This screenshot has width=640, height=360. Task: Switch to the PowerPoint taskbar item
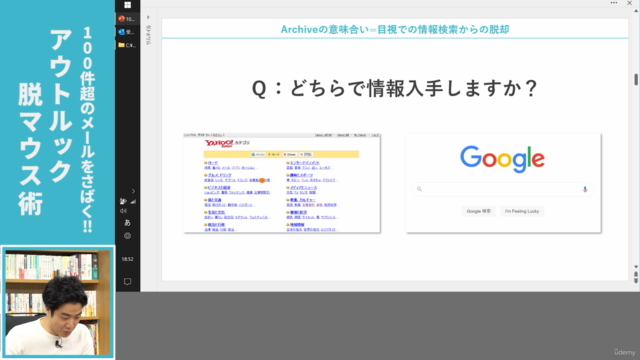(x=127, y=19)
